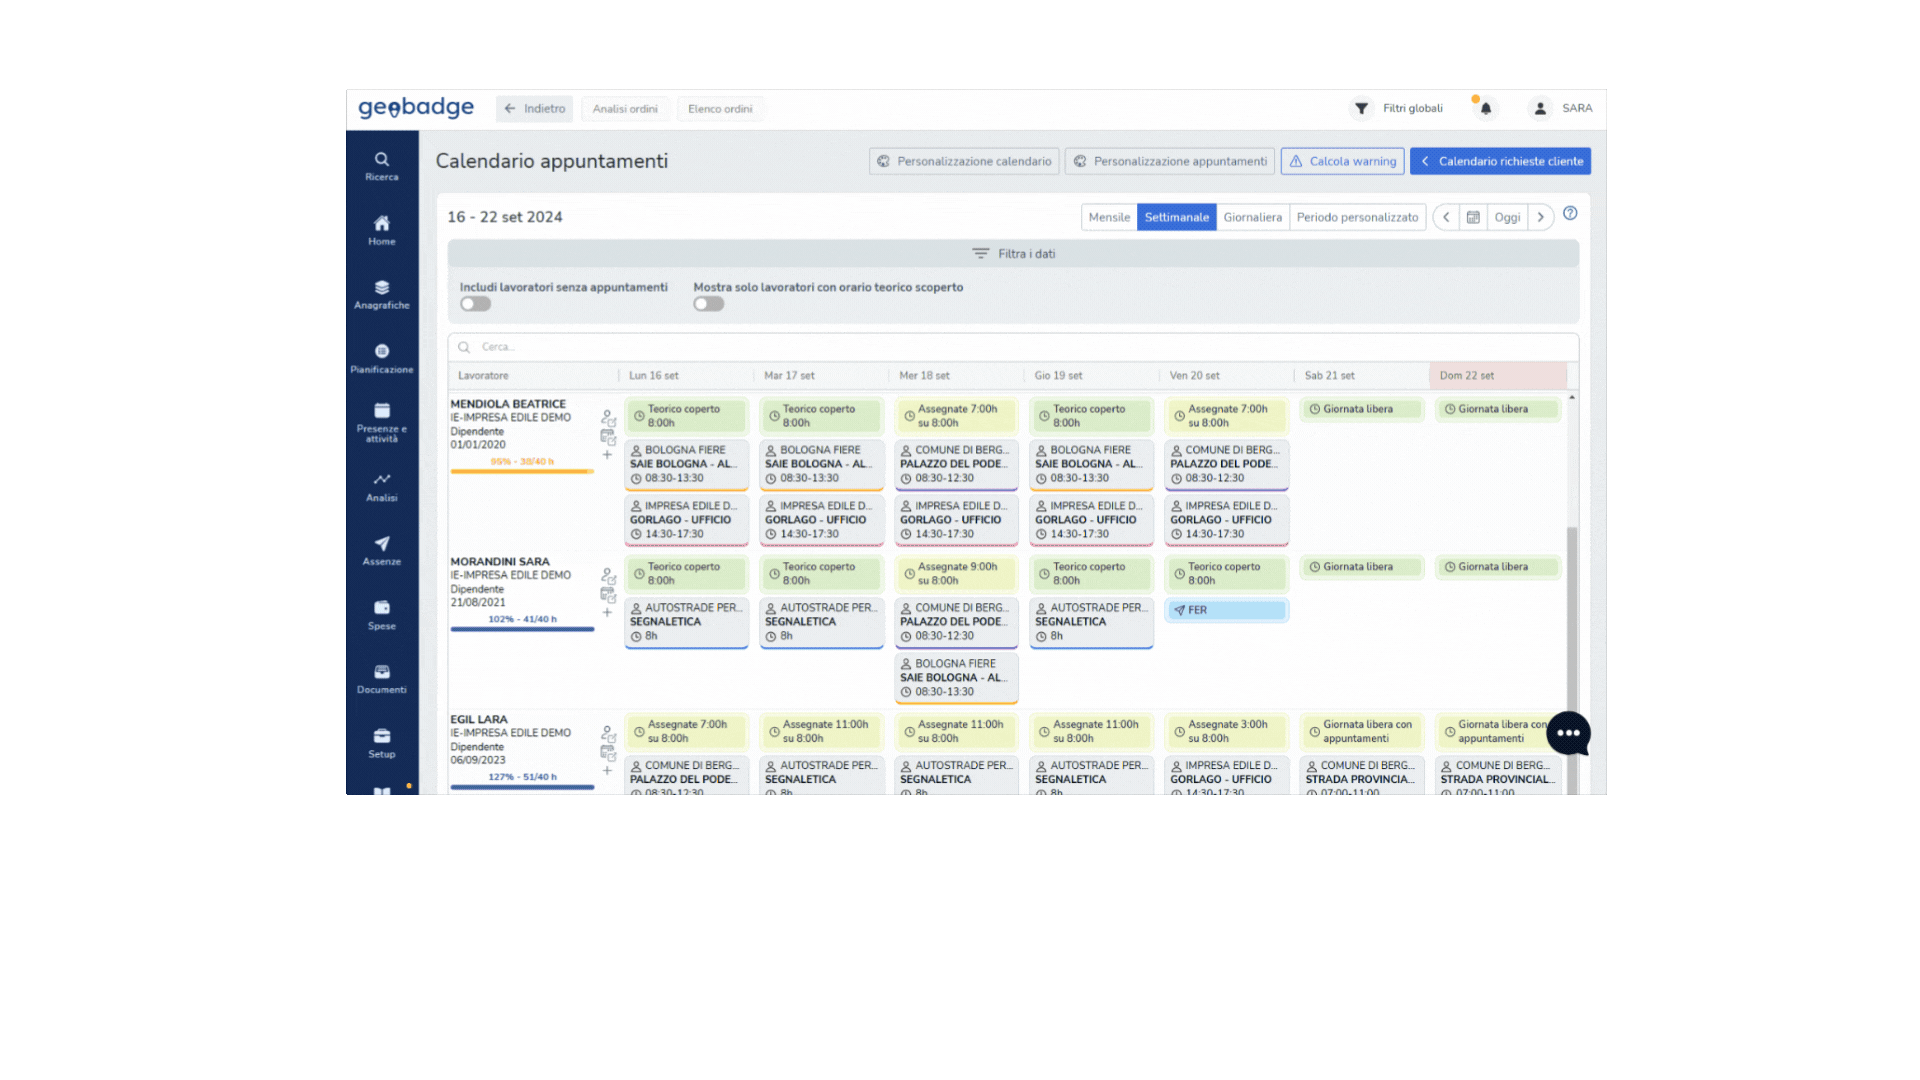Screen dimensions: 1920x1080
Task: Click Mendiola Beatrice 95% hours progress bar
Action: click(x=522, y=470)
